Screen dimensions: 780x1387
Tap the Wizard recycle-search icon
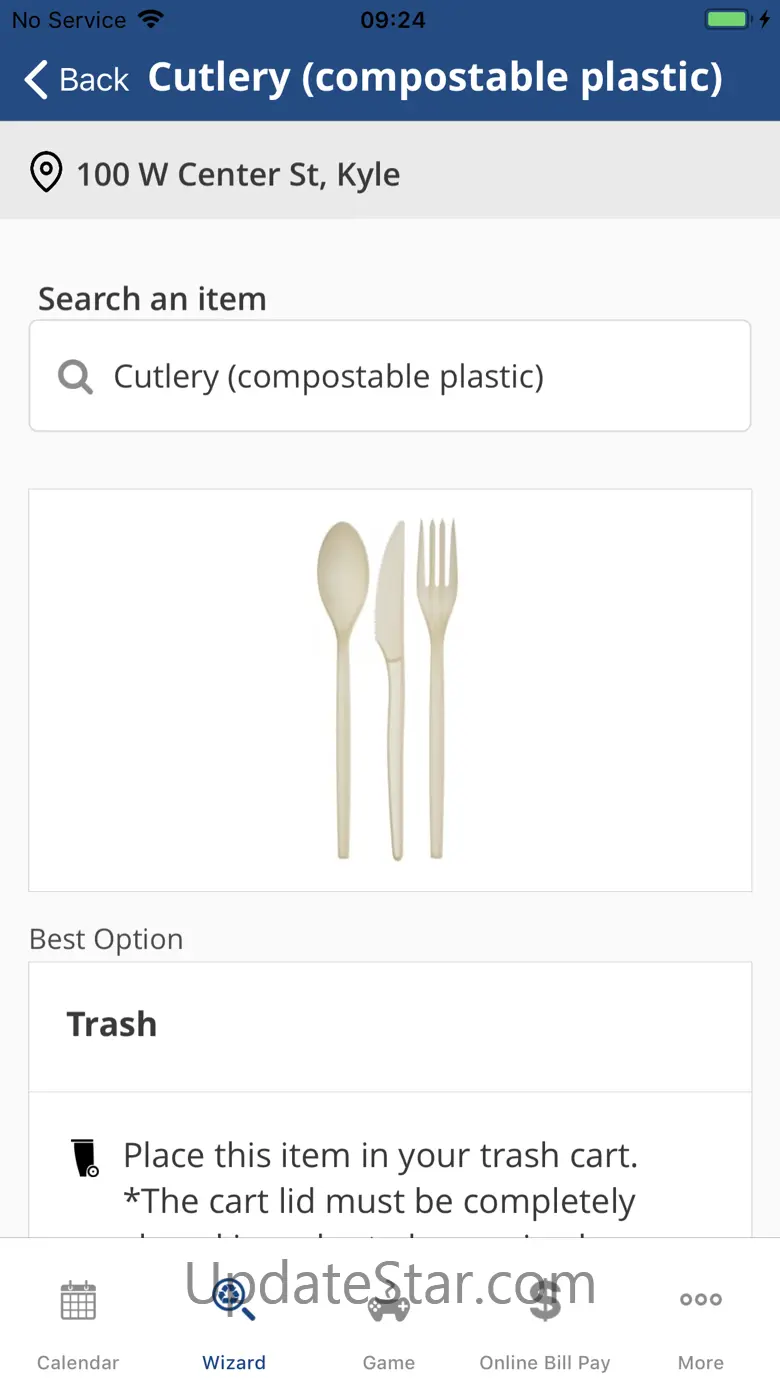[234, 1298]
